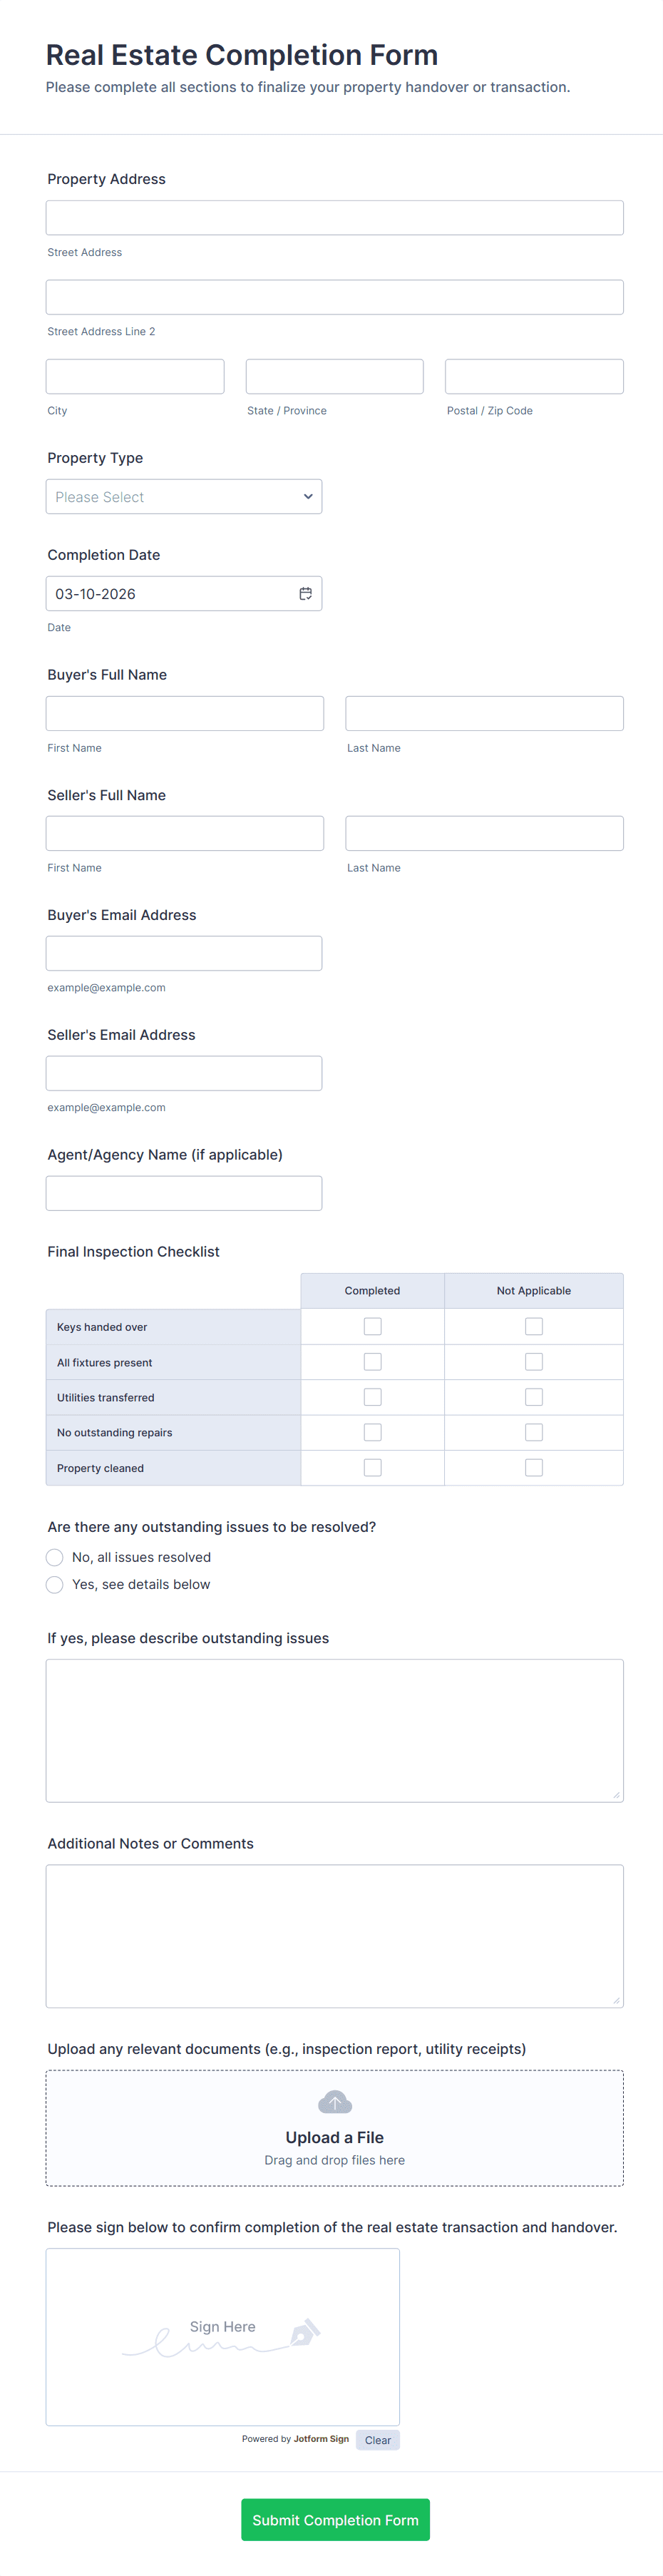
Task: Check Completed for Keys handed over
Action: [x=372, y=1326]
